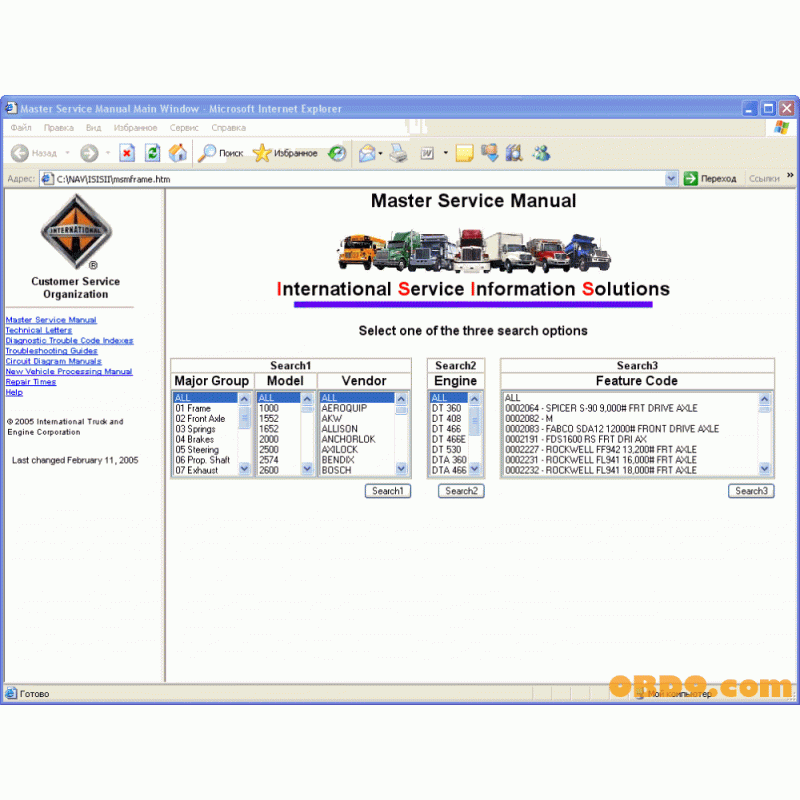800x800 pixels.
Task: Select vendor "BENDIX"
Action: [357, 460]
